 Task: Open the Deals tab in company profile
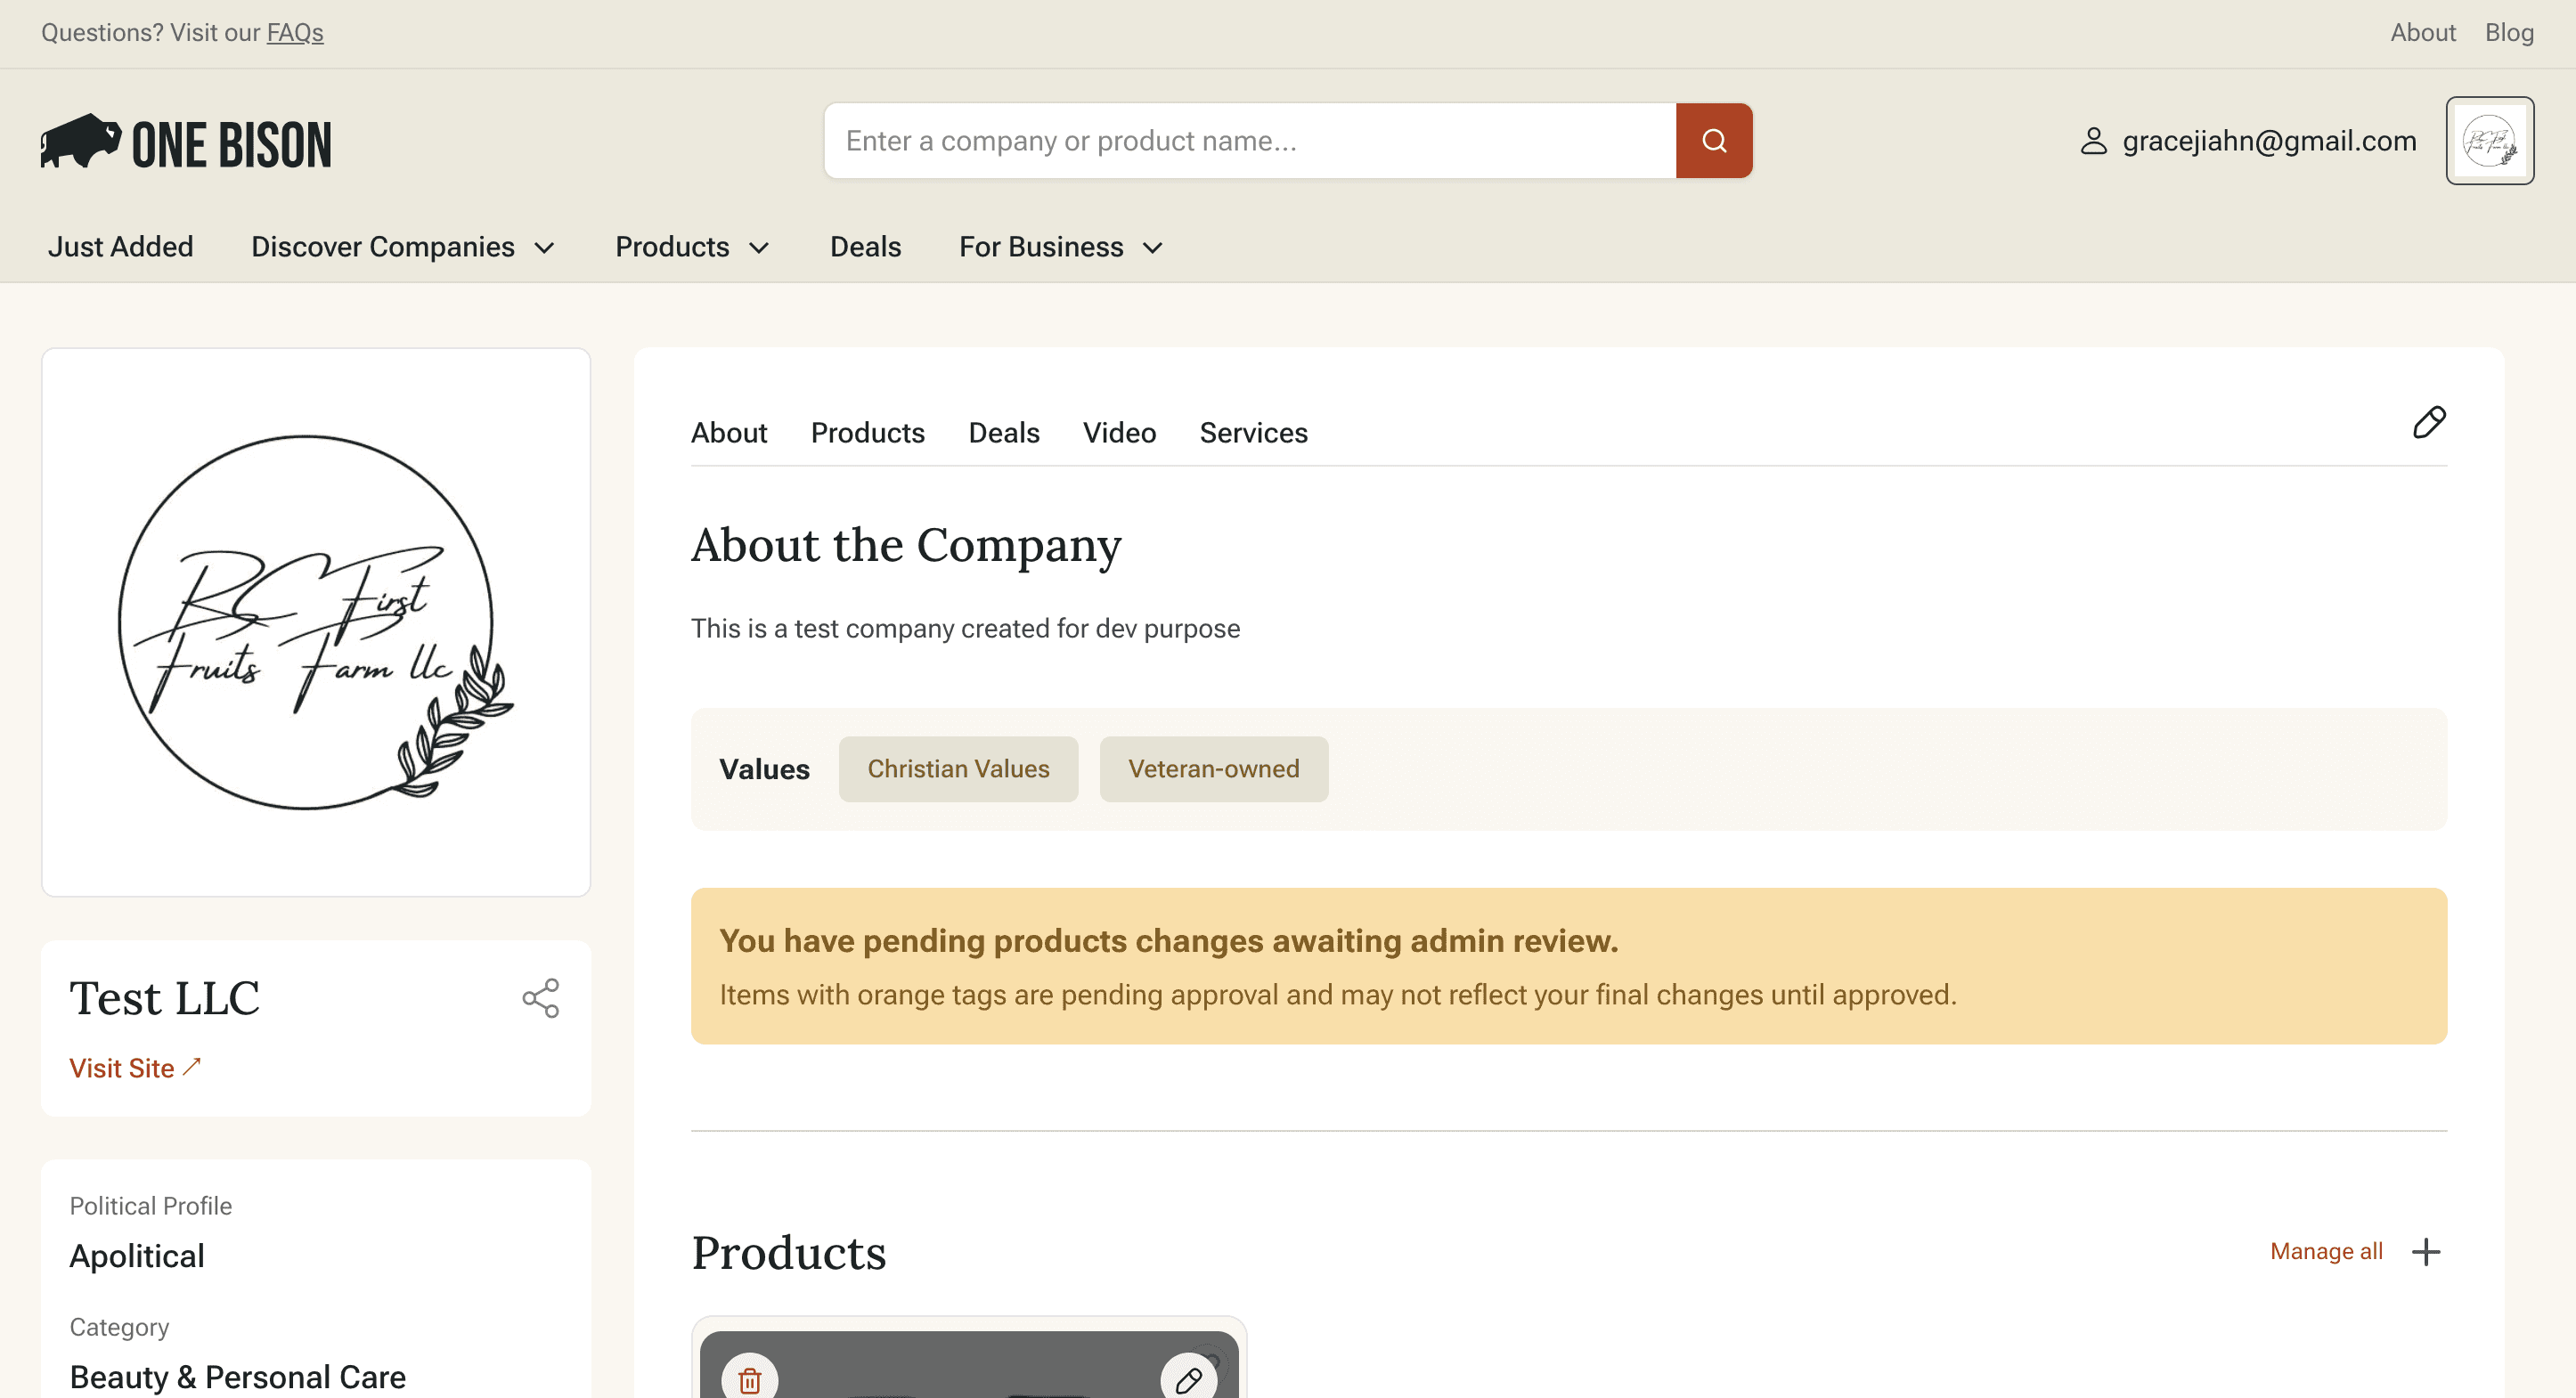click(1003, 432)
